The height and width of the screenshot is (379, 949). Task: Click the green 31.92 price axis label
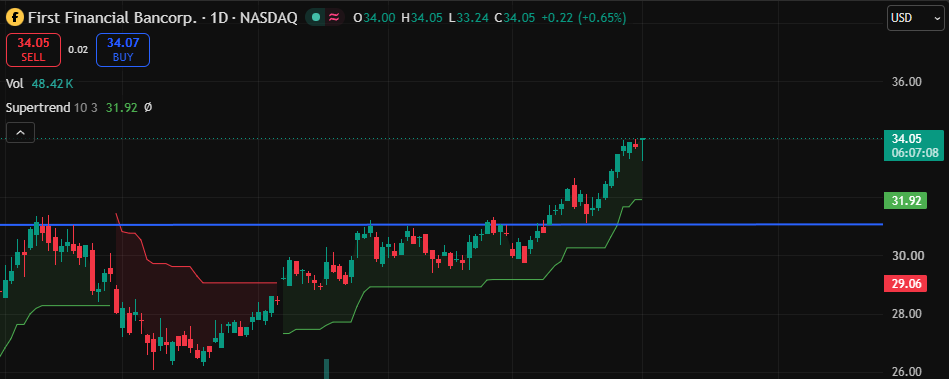coord(905,200)
